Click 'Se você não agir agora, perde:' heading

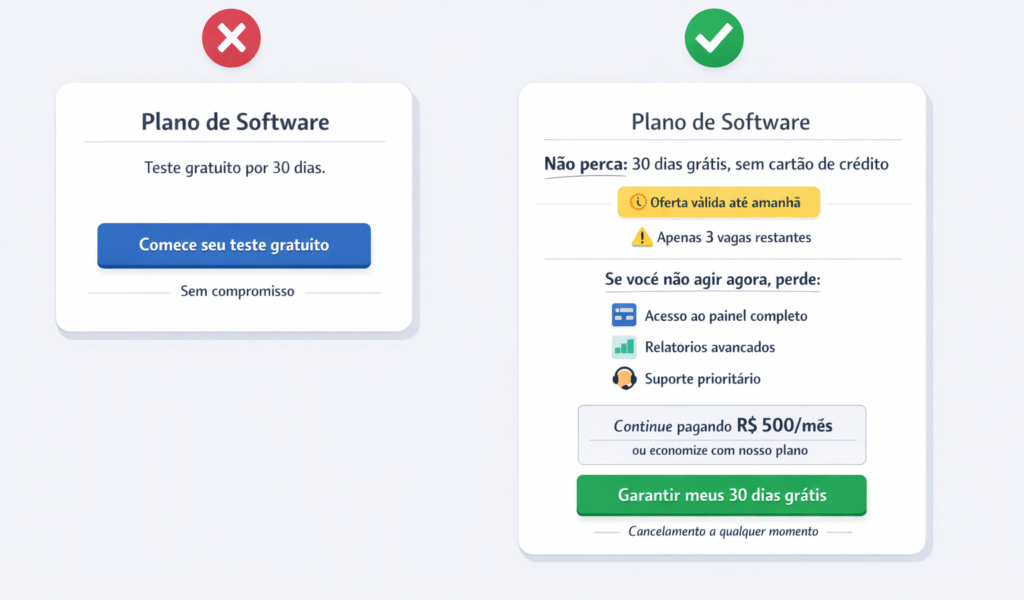(x=713, y=280)
